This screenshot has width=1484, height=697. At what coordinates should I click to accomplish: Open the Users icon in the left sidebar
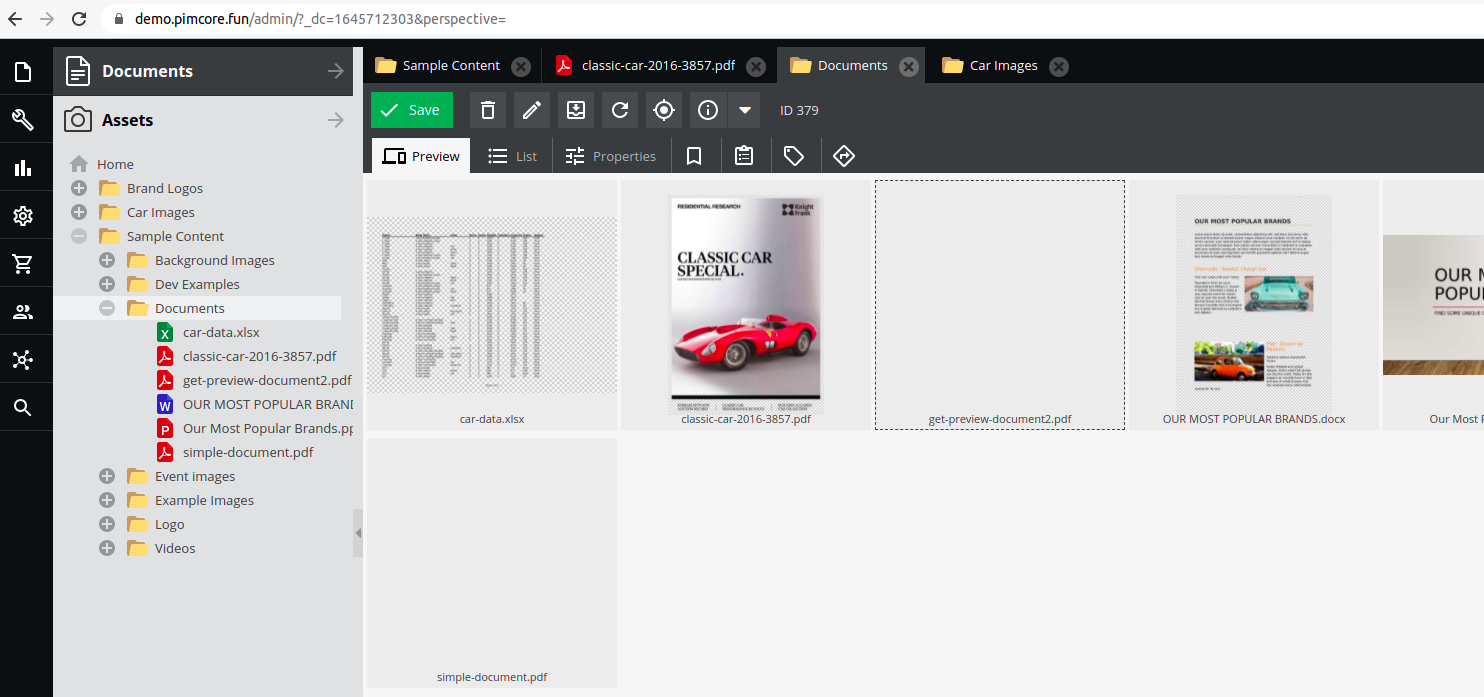pos(25,311)
